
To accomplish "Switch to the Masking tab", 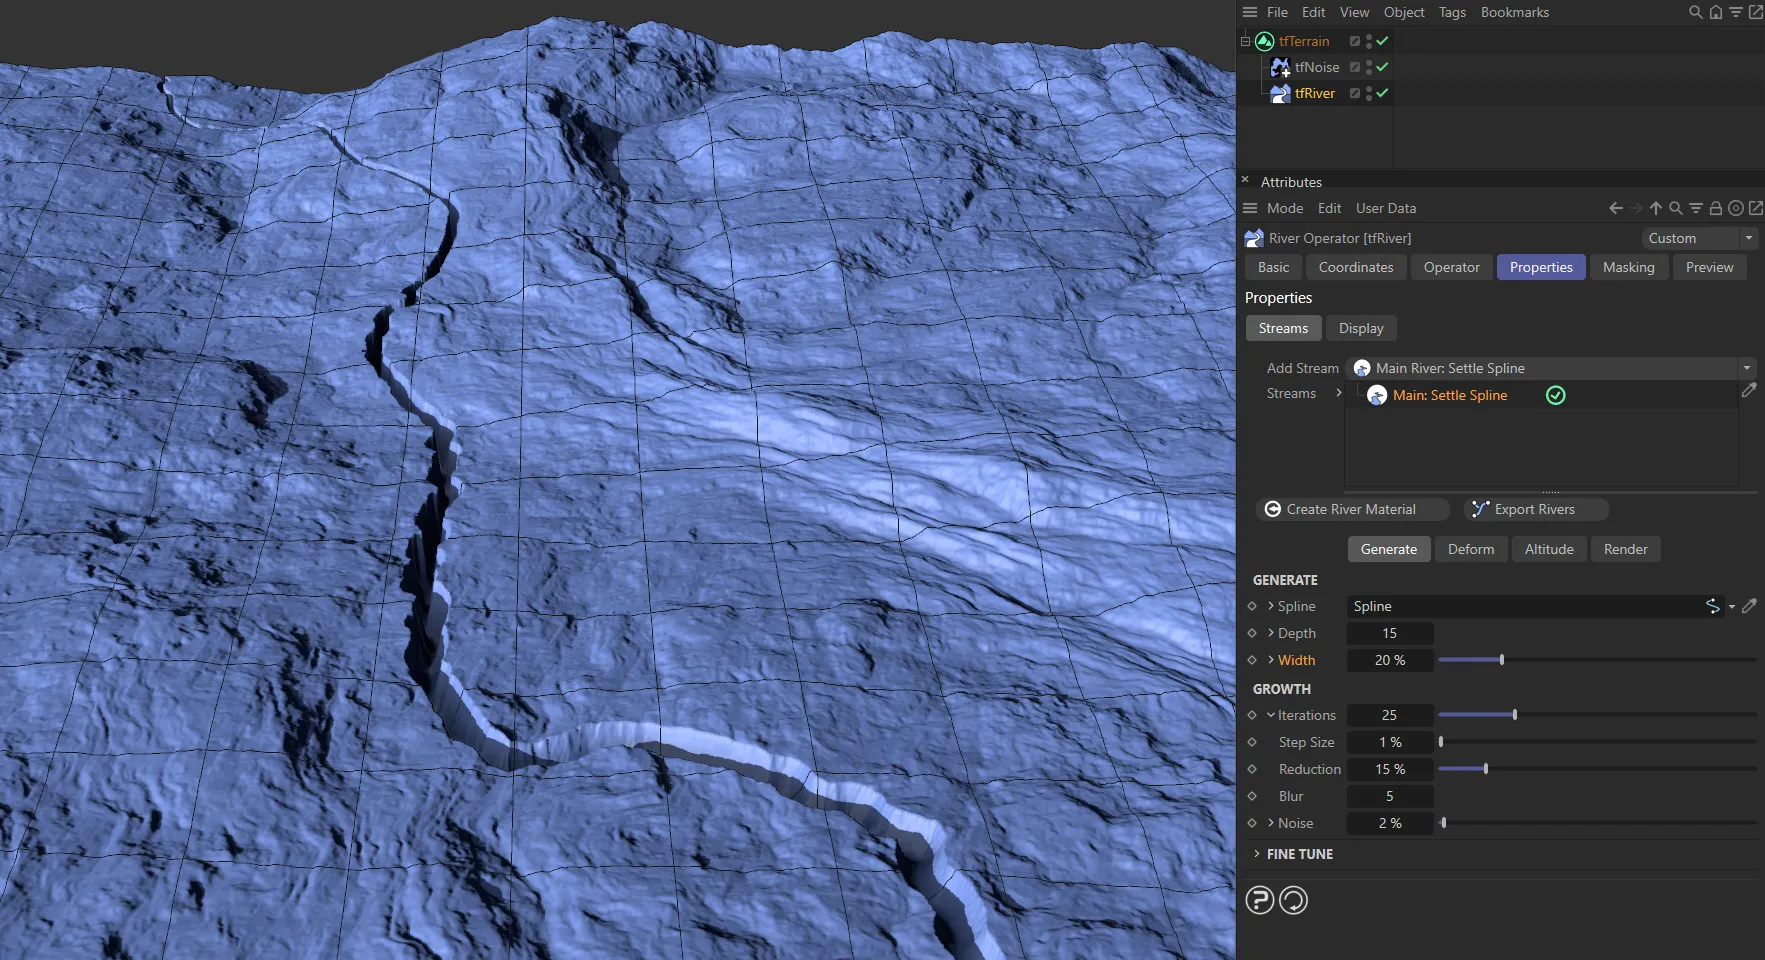I will [x=1628, y=267].
